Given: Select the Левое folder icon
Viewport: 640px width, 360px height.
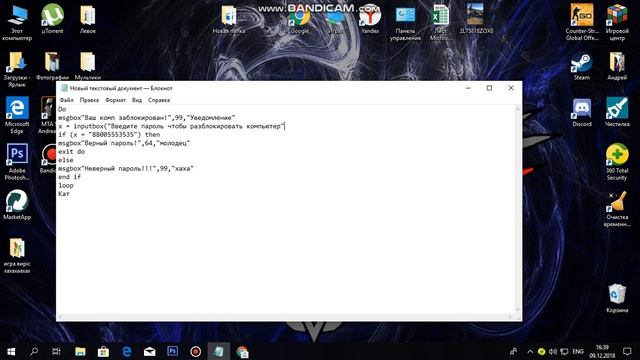Looking at the screenshot, I should [87, 19].
